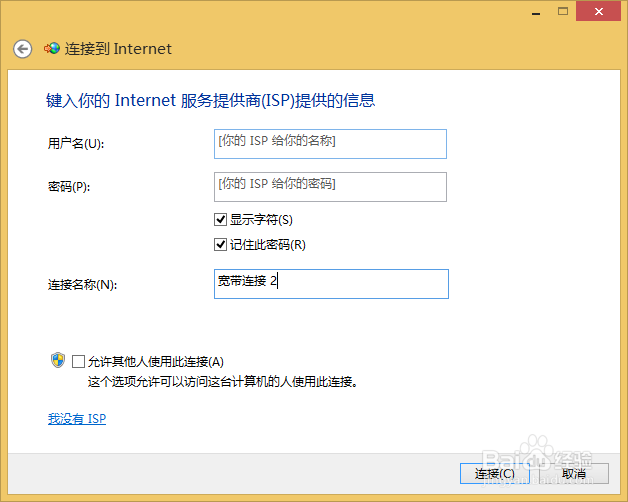Click the 取消 button
The width and height of the screenshot is (628, 502).
click(574, 474)
